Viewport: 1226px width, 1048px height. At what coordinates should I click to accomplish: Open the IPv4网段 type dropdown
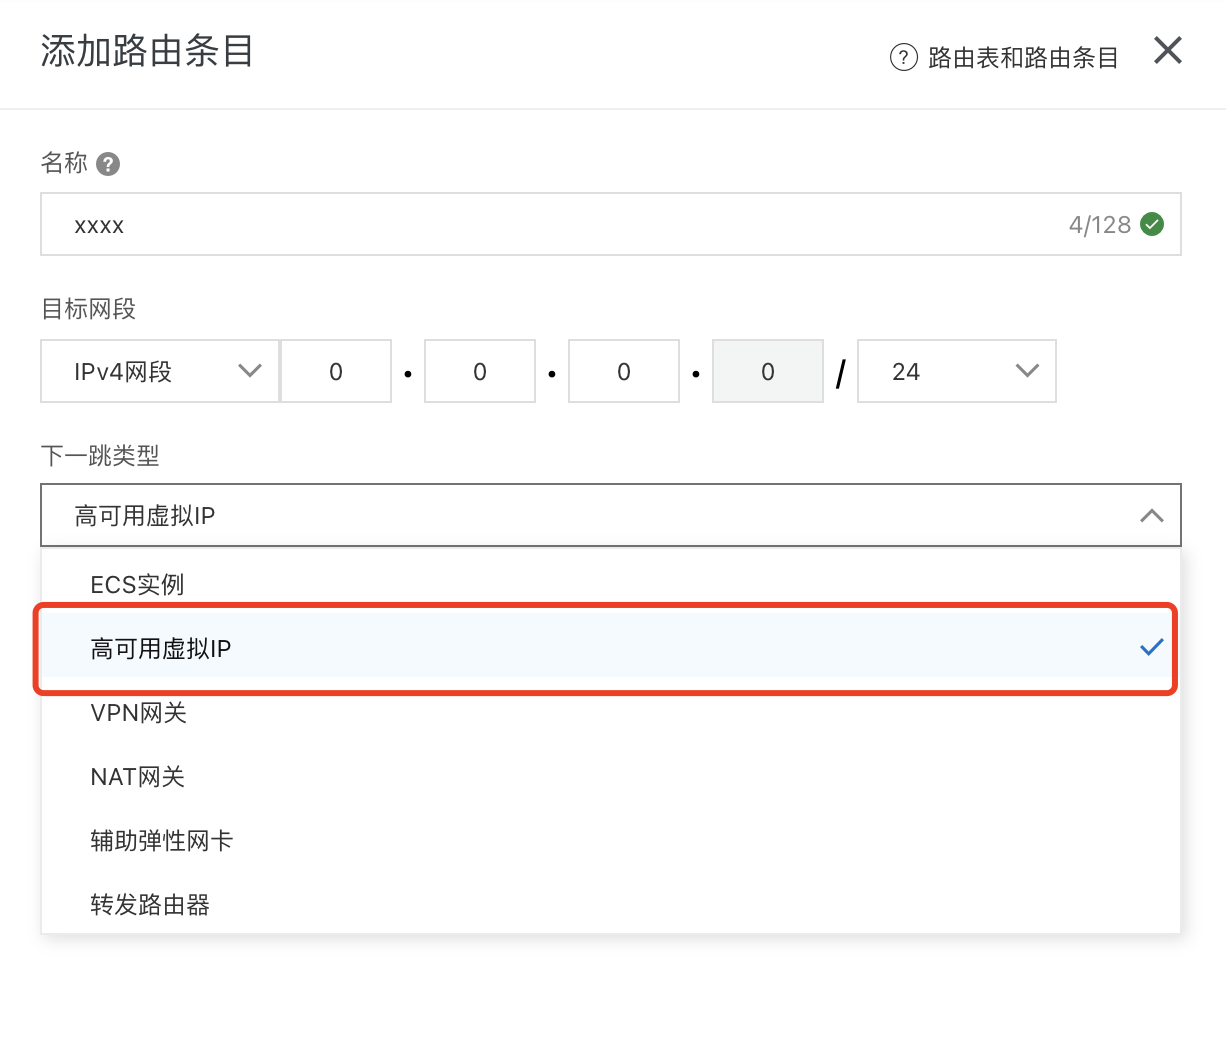[160, 371]
